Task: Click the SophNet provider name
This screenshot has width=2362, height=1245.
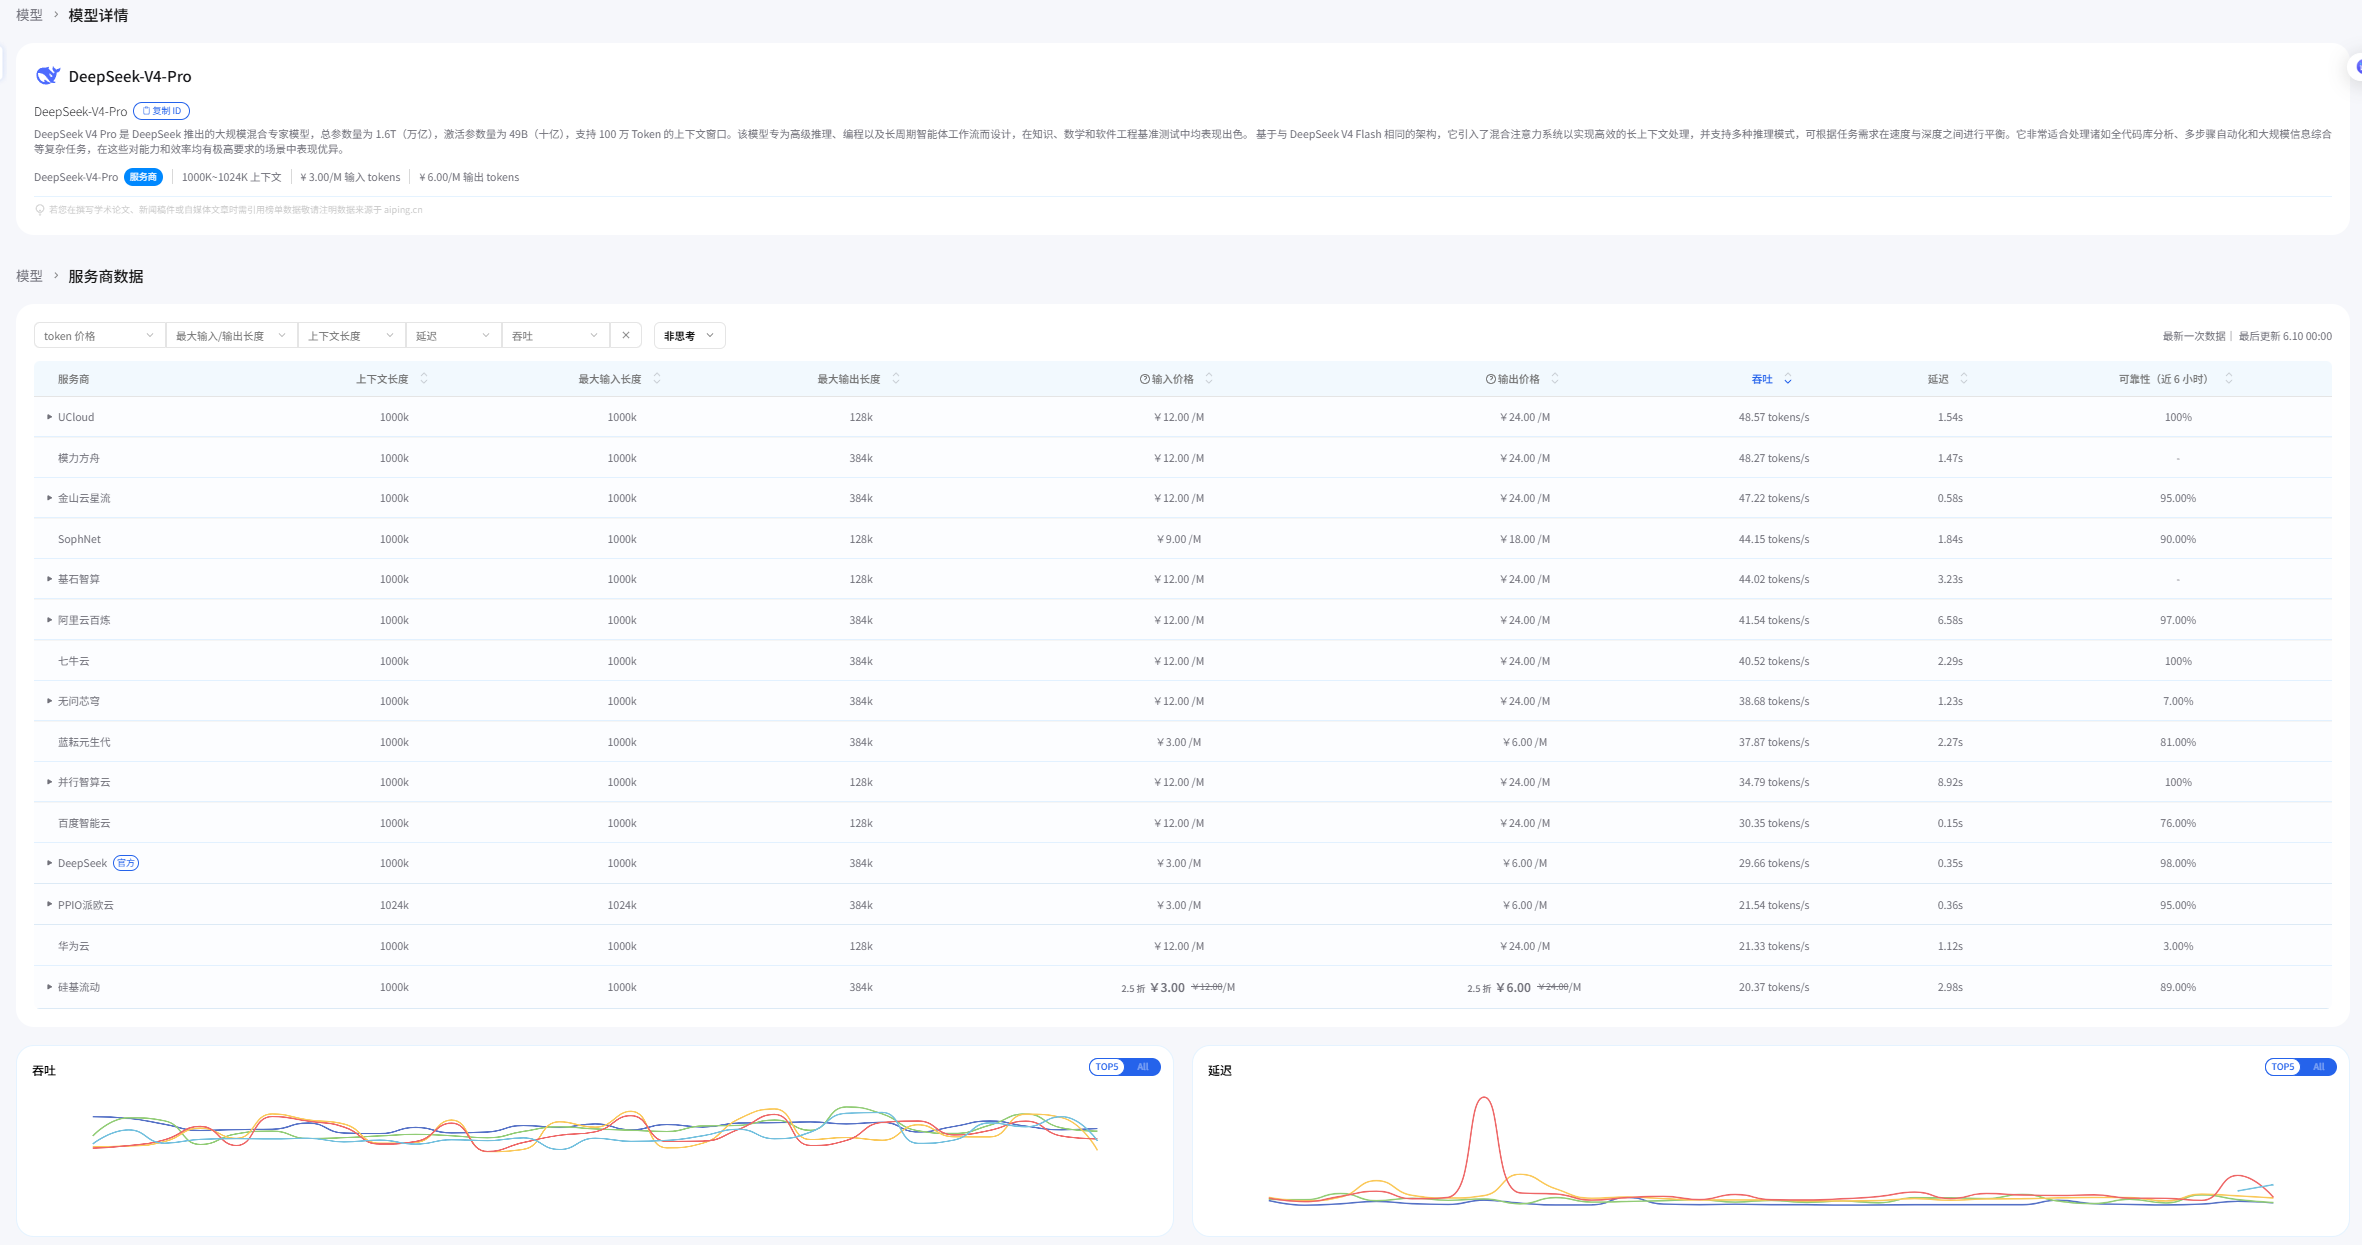Action: [x=79, y=539]
